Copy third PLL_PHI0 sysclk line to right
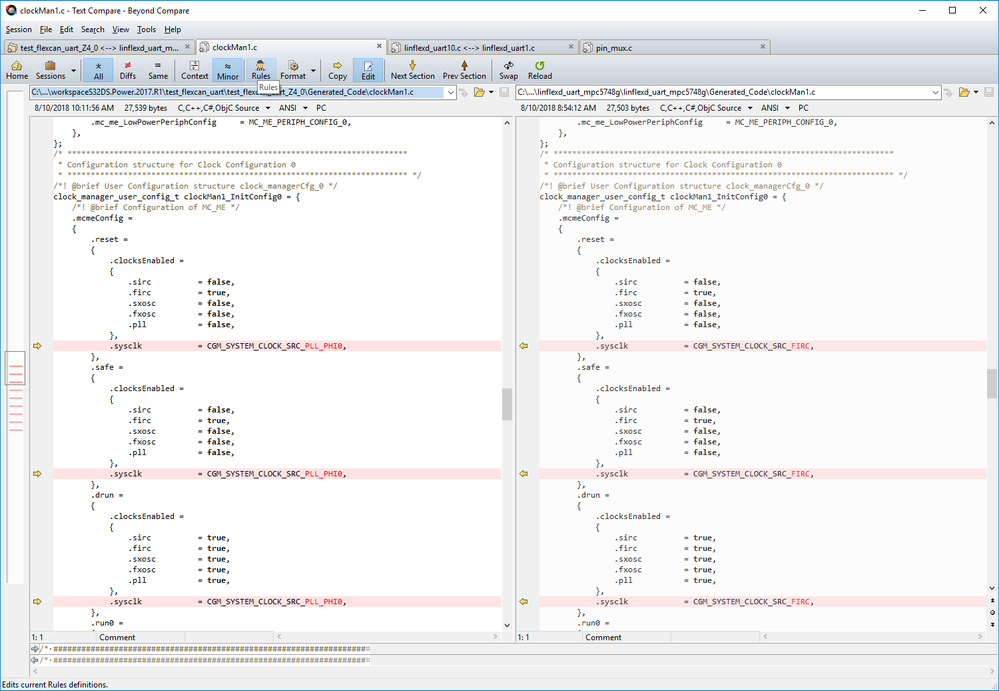This screenshot has height=691, width=999. [x=37, y=601]
